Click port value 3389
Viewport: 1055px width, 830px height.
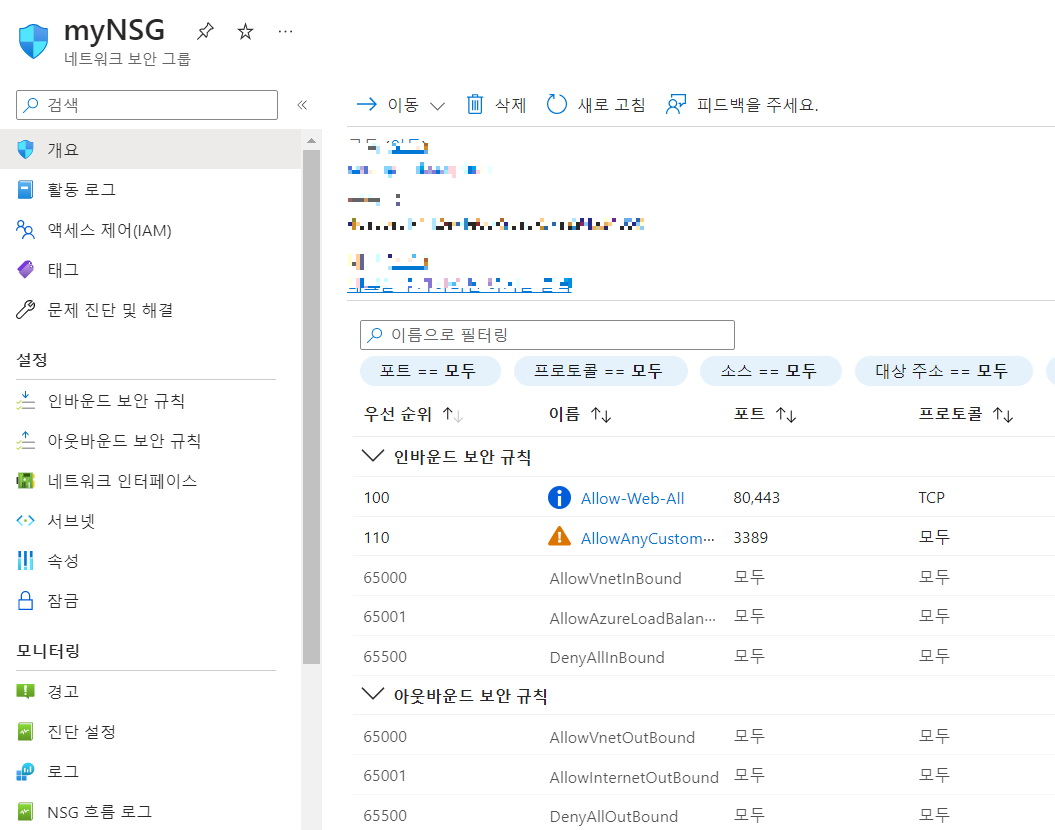point(750,537)
